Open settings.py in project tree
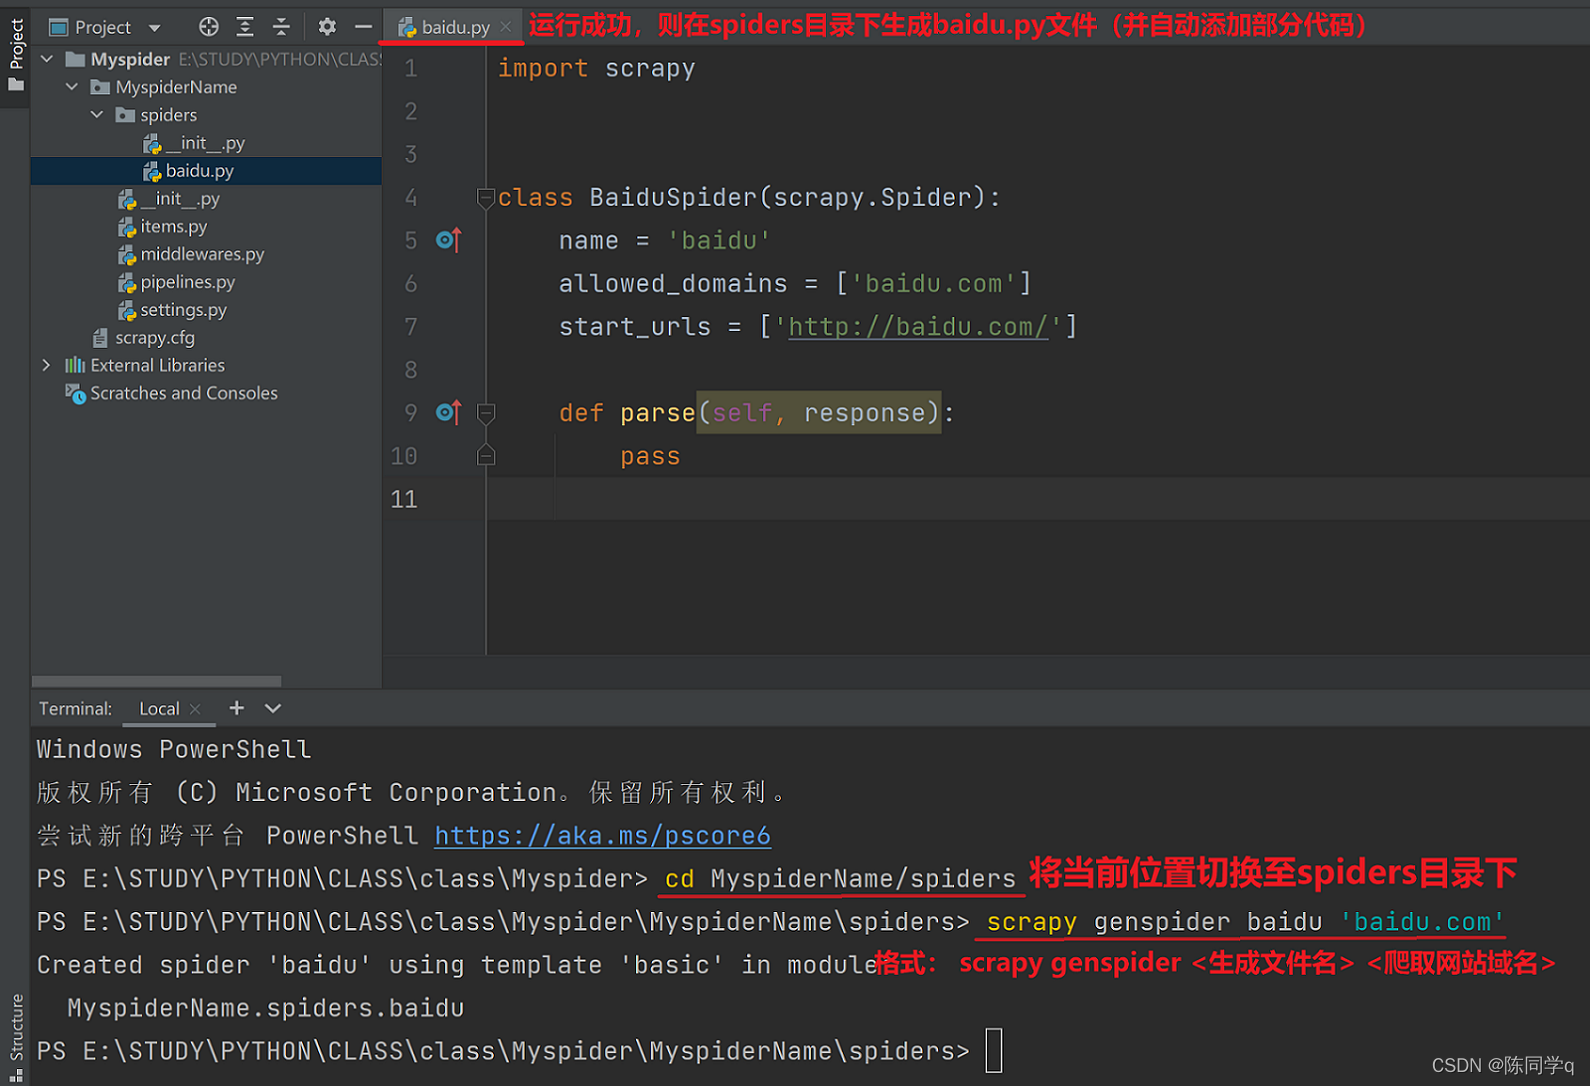This screenshot has height=1086, width=1590. click(183, 310)
